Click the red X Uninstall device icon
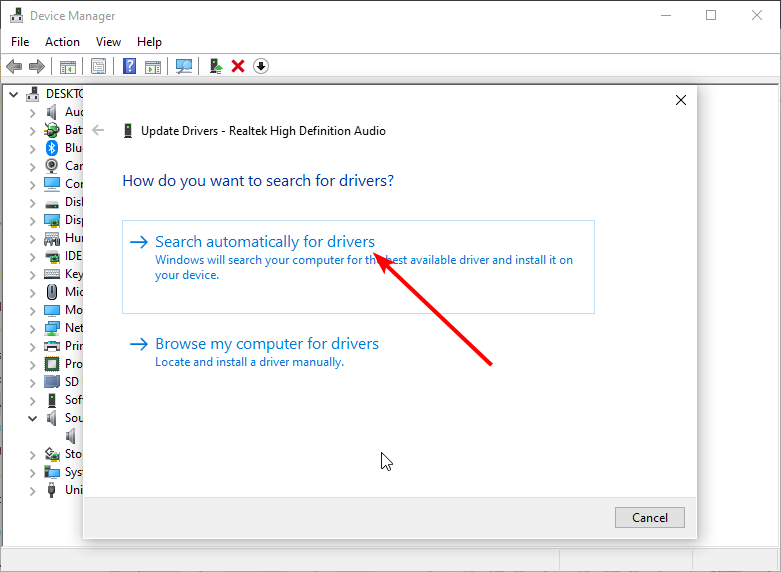Viewport: 781px width, 572px height. tap(238, 66)
